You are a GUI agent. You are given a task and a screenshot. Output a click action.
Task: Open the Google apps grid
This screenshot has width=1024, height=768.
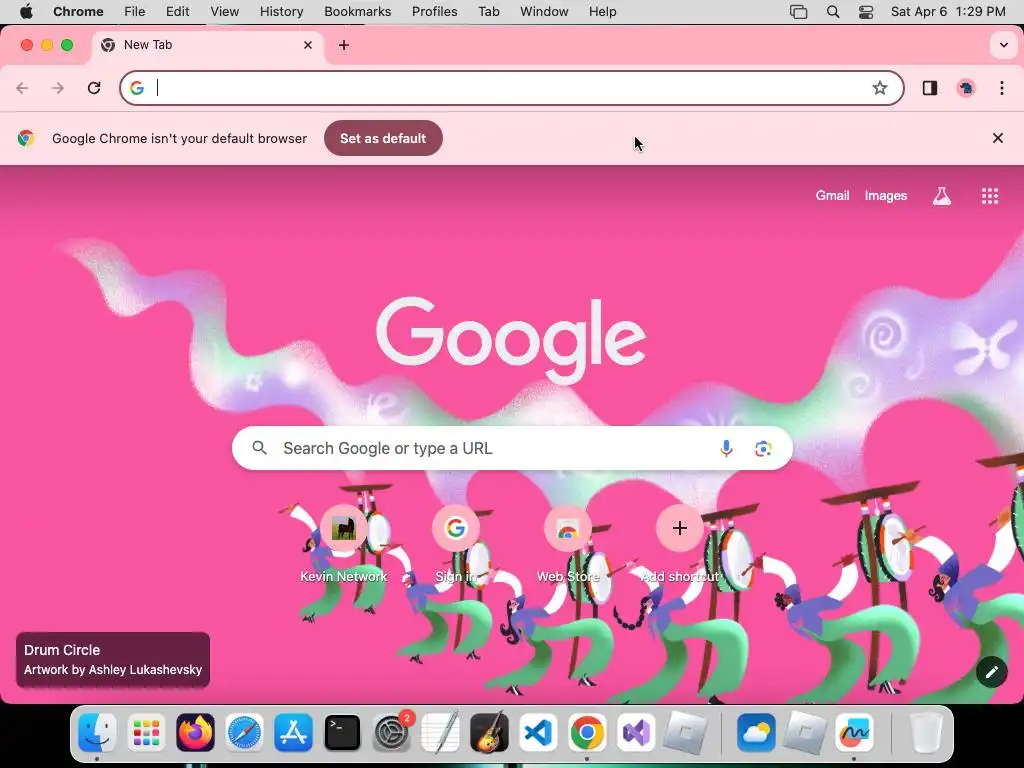coord(990,196)
